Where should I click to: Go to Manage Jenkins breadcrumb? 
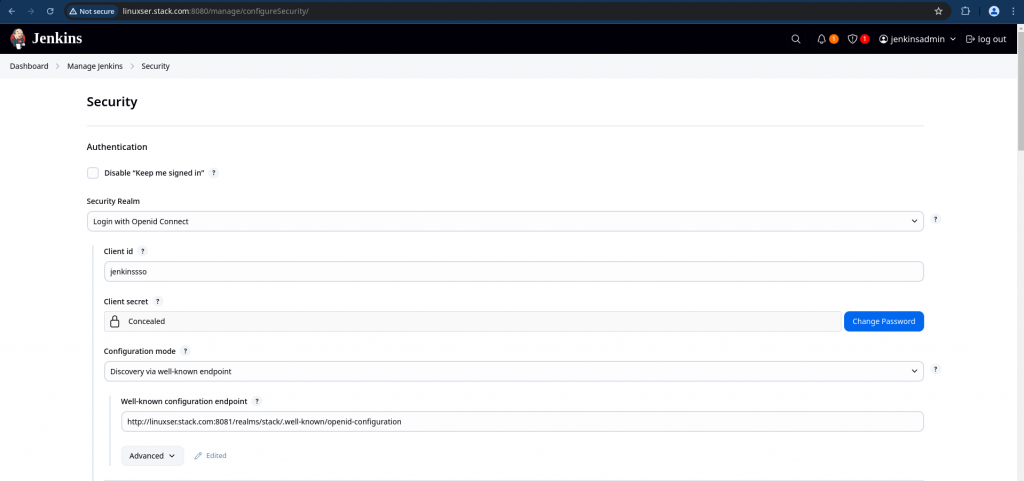(x=95, y=66)
